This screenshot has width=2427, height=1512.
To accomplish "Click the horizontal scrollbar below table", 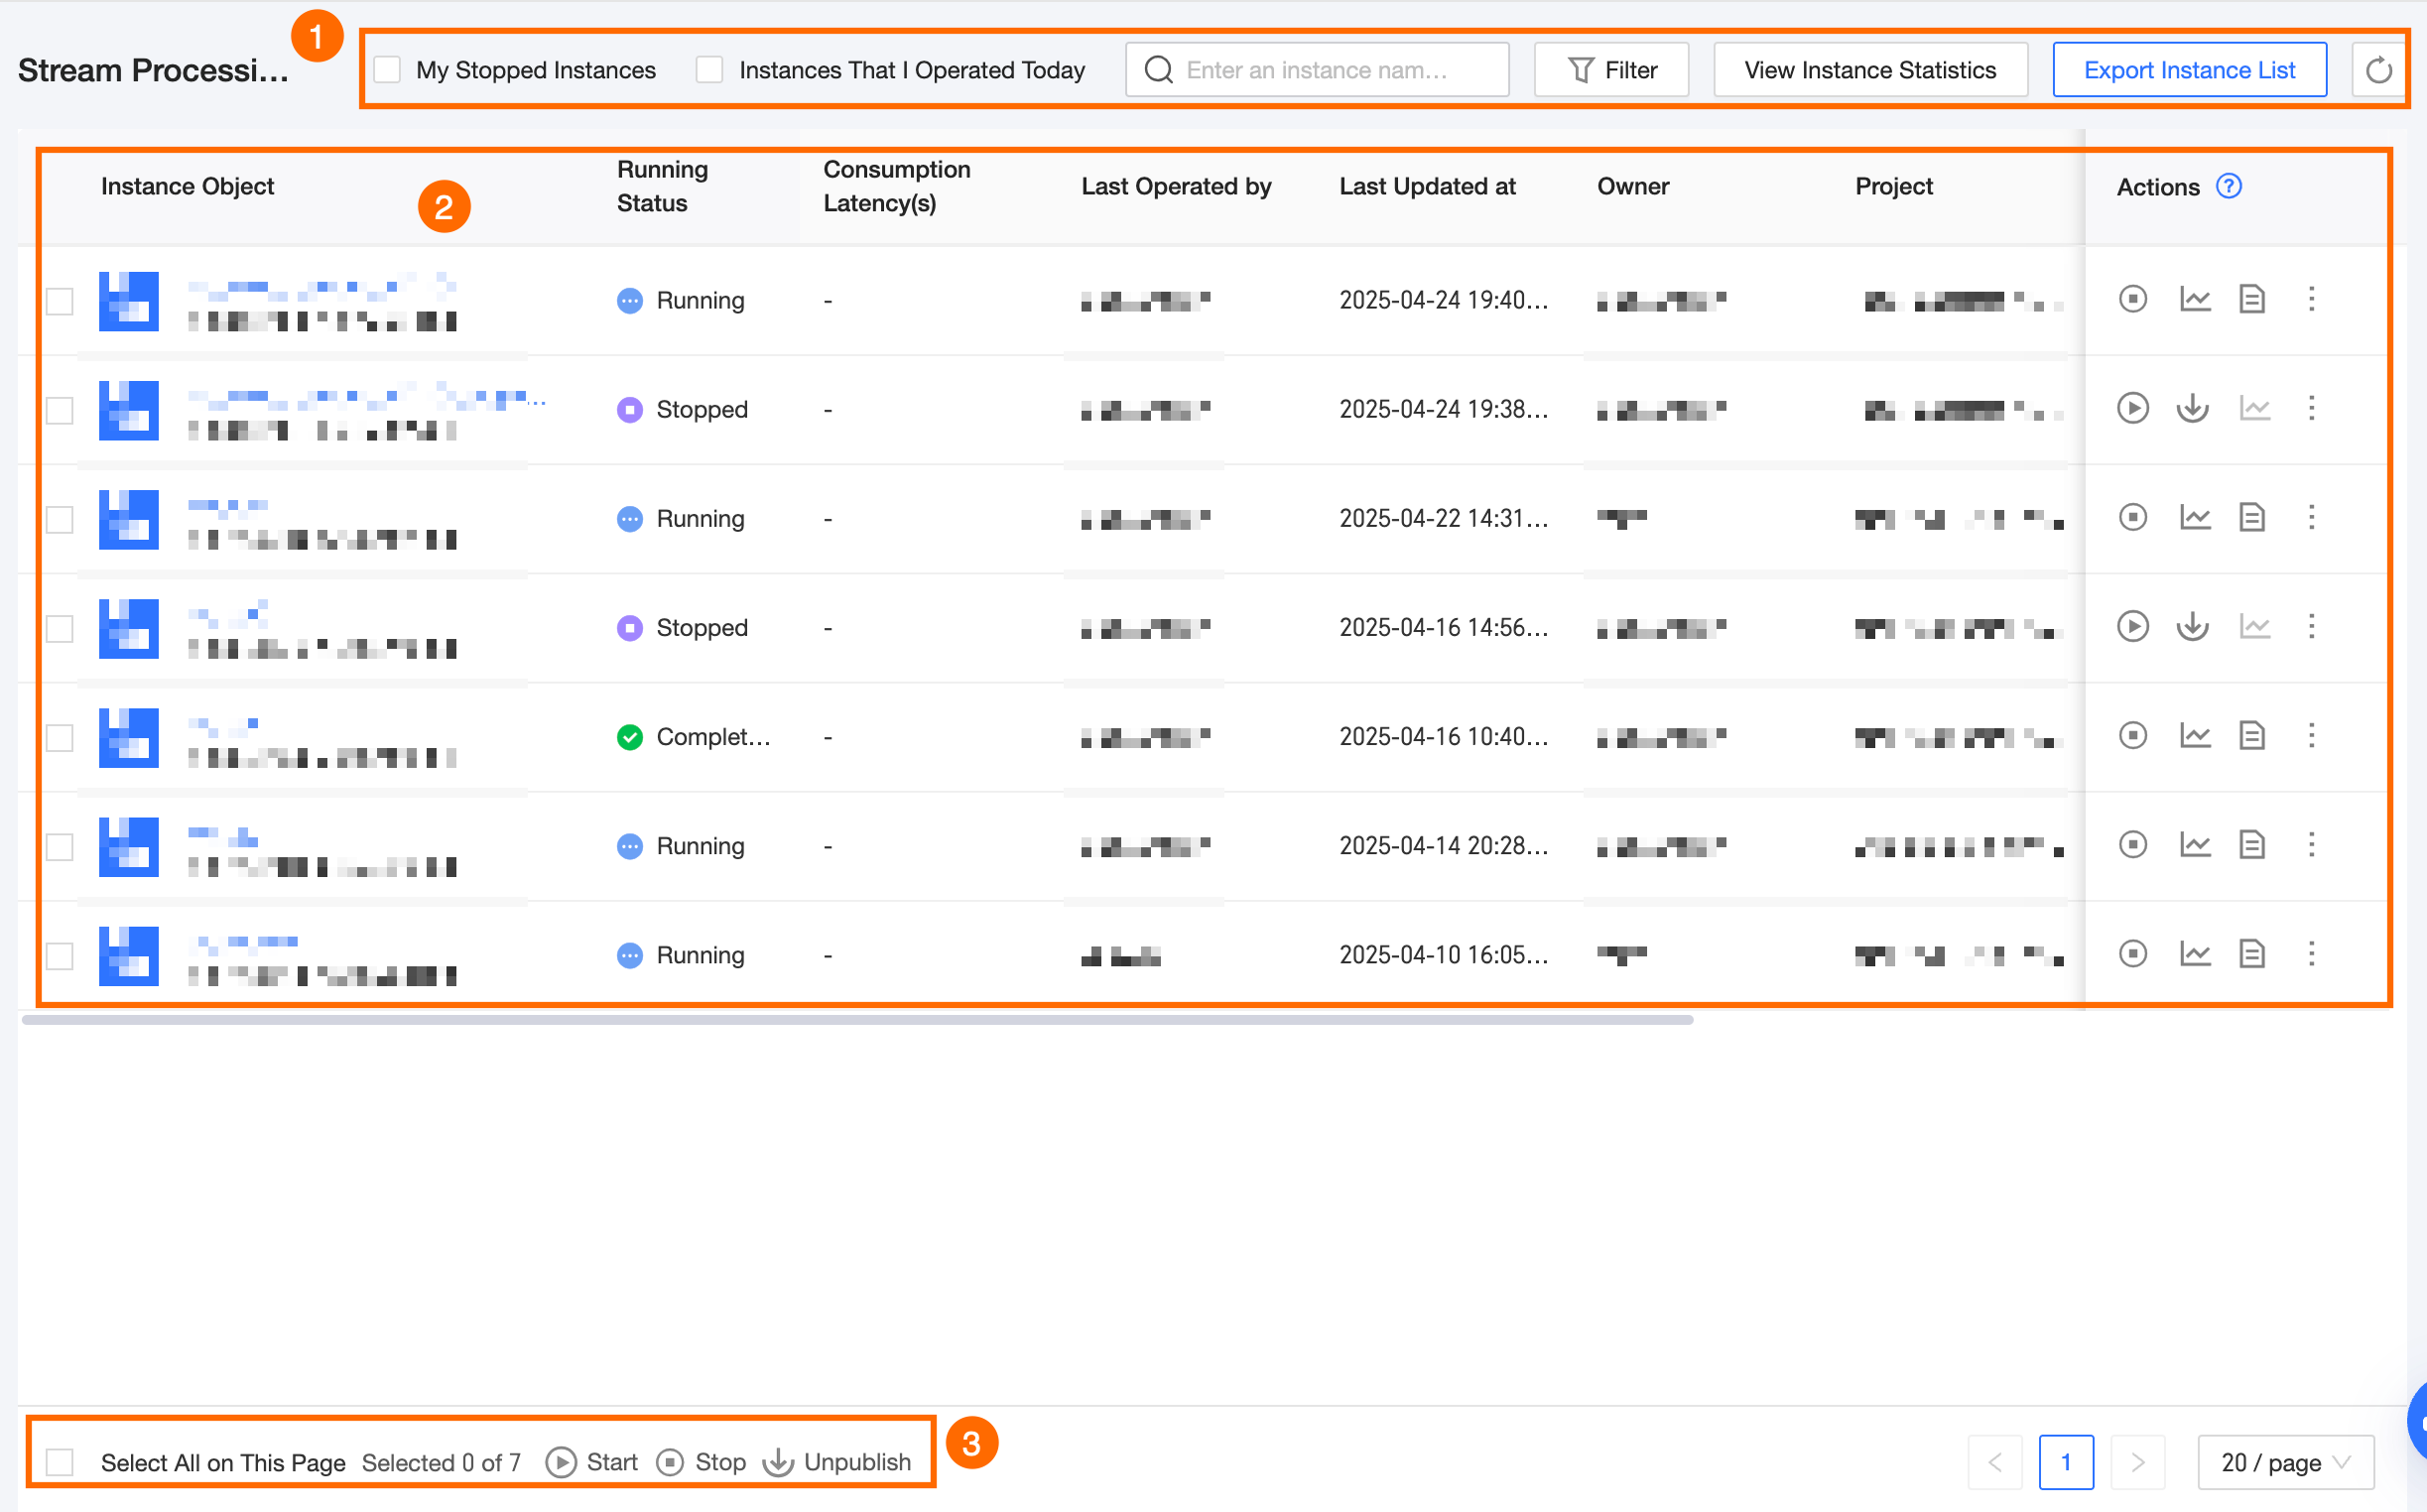I will [x=857, y=1020].
